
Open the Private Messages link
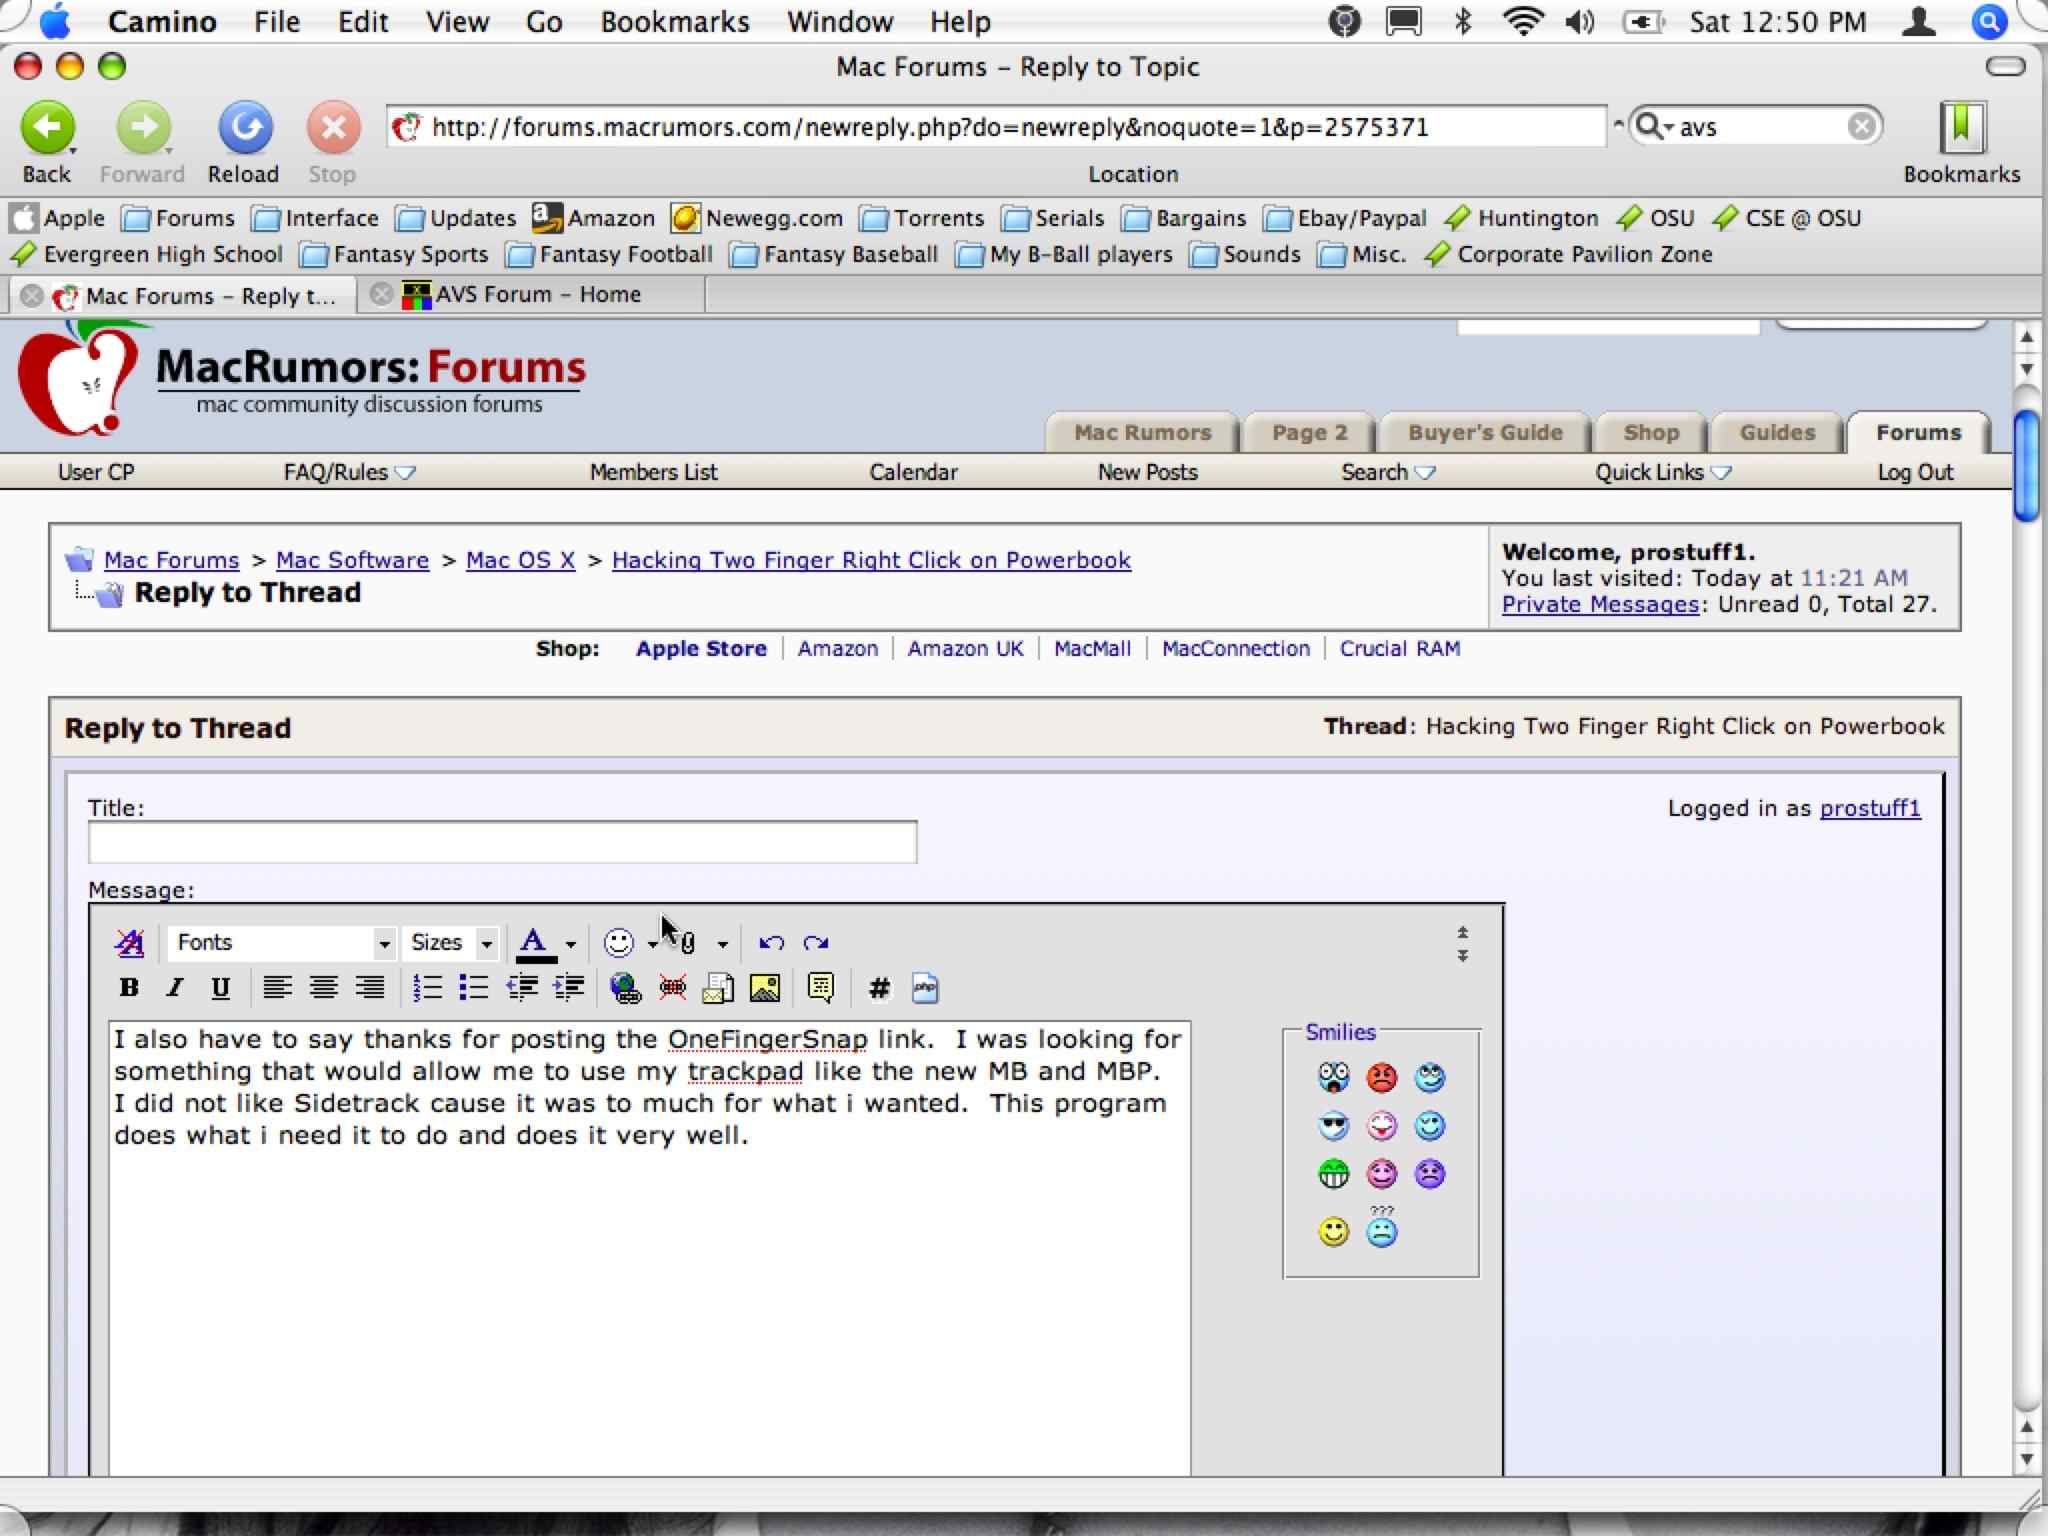click(1599, 604)
